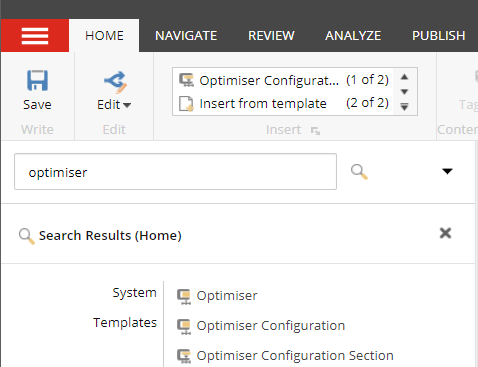Click the search magnifier button
Screen dimensions: 478x367
(x=359, y=172)
